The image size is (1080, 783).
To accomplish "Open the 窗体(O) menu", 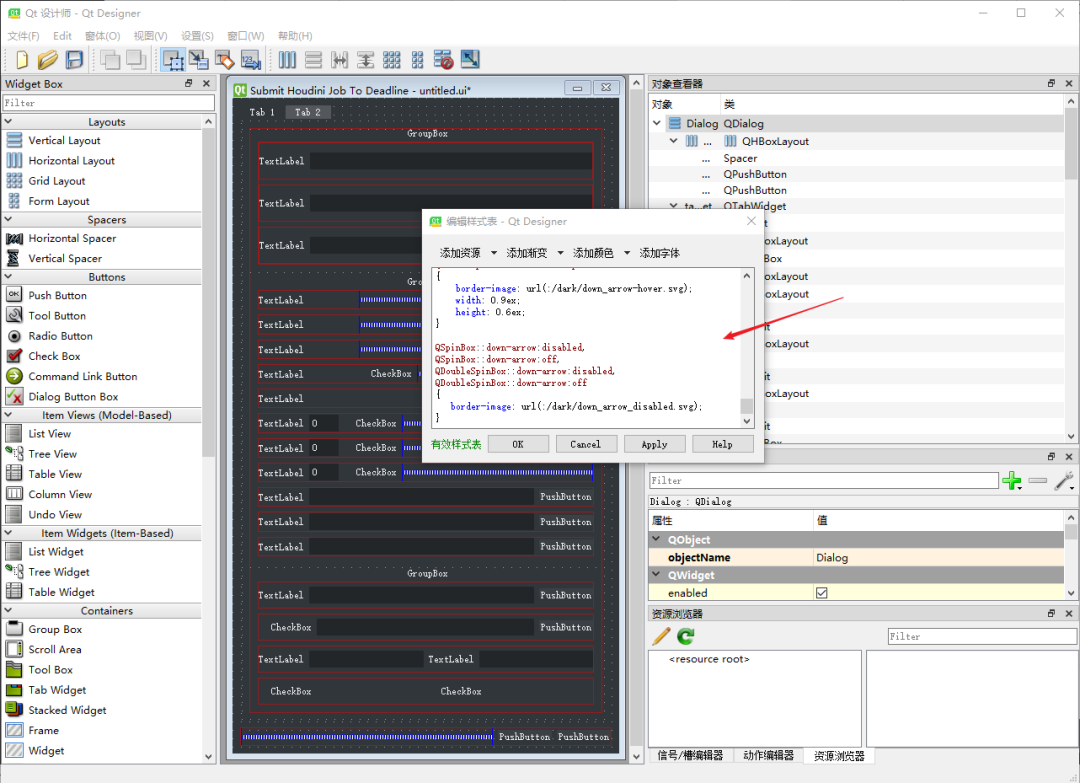I will coord(103,36).
